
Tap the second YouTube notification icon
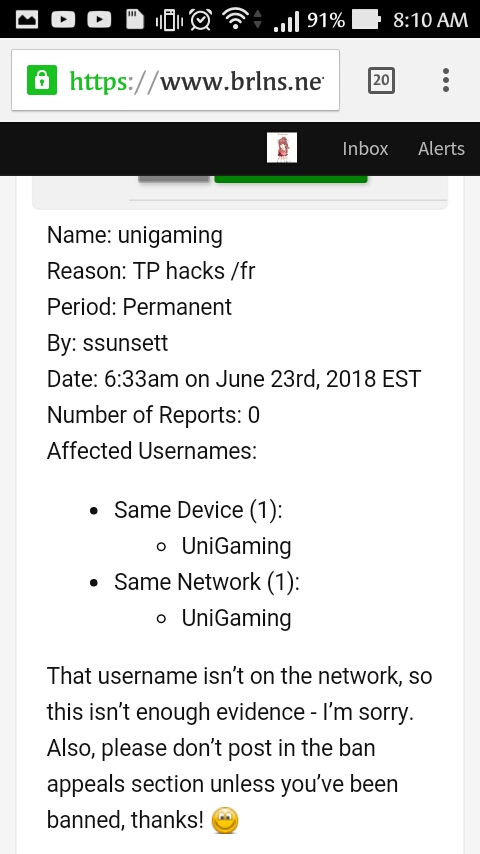coord(99,20)
